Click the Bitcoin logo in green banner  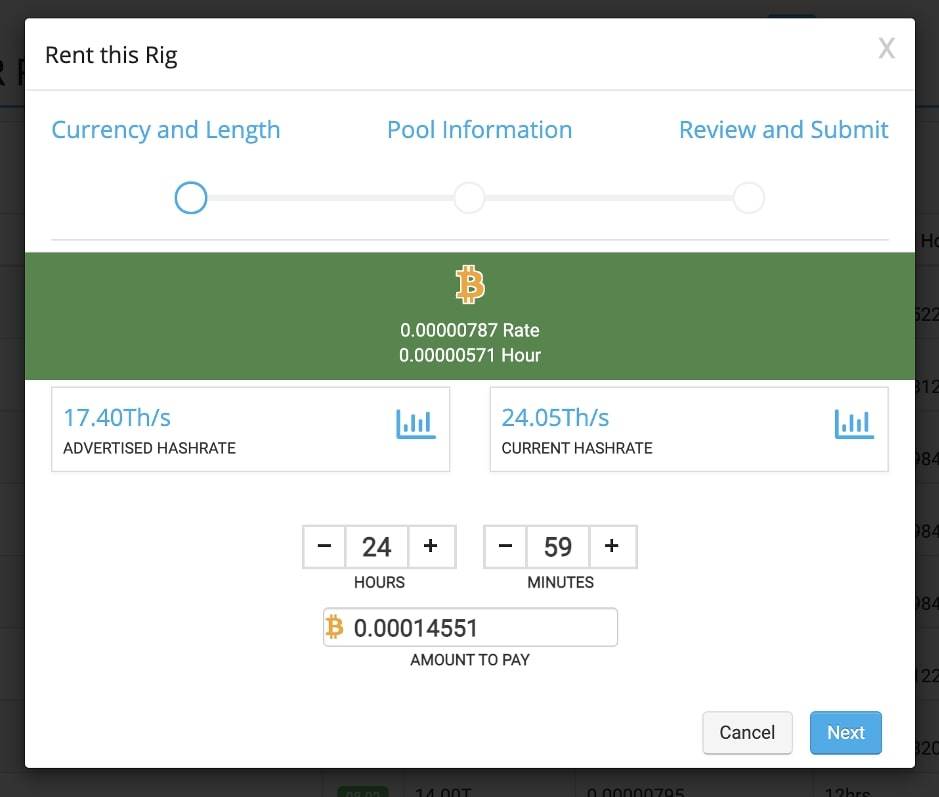pos(470,285)
